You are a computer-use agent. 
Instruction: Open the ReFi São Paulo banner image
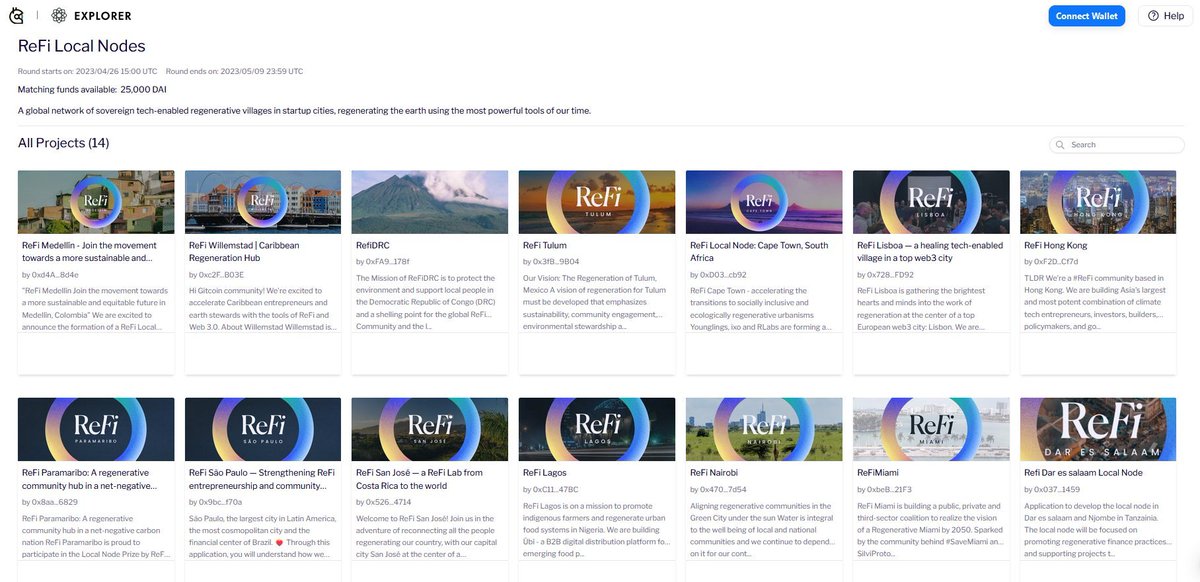[263, 430]
